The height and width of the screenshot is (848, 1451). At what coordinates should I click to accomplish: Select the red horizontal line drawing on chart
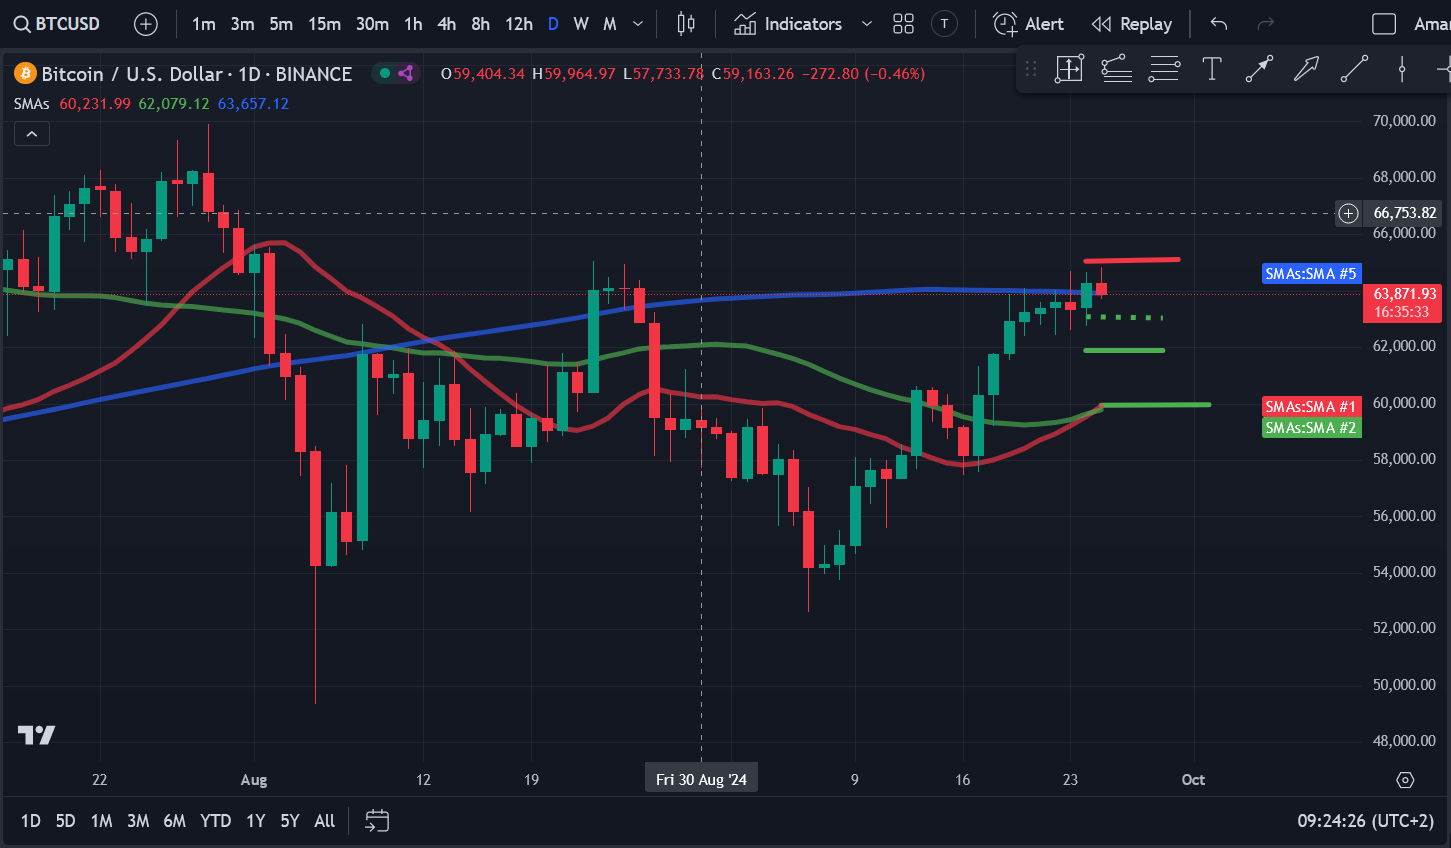coord(1132,260)
